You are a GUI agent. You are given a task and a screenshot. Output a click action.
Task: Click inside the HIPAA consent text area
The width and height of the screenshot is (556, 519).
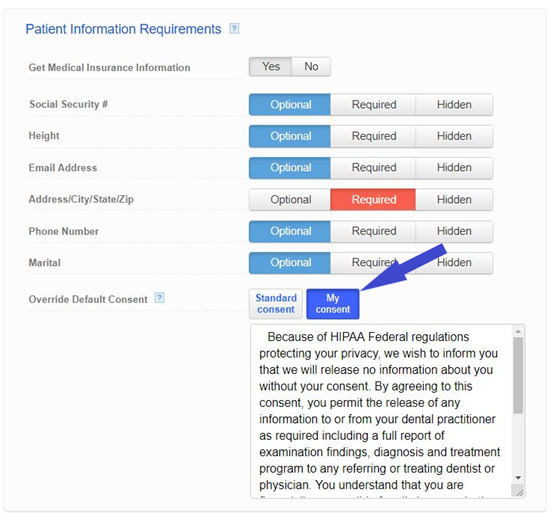381,411
